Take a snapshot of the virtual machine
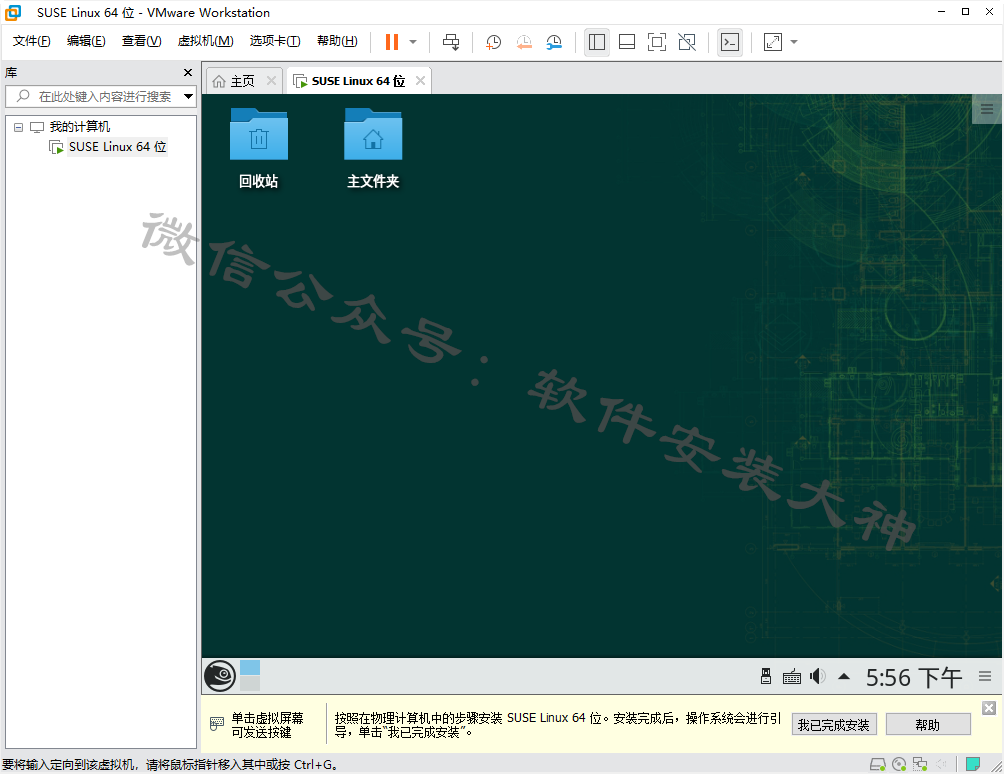 pos(493,42)
